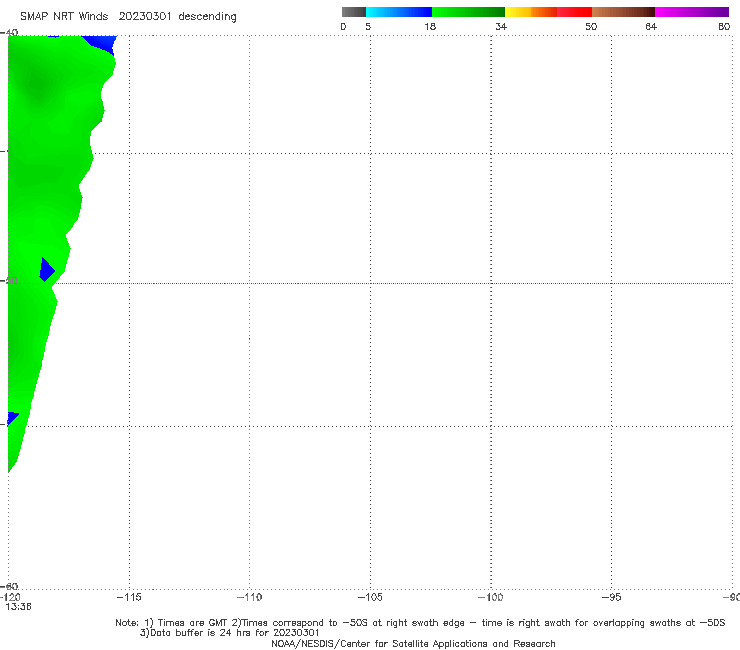
Task: Click the word 'descending' in the title
Action: (x=208, y=17)
